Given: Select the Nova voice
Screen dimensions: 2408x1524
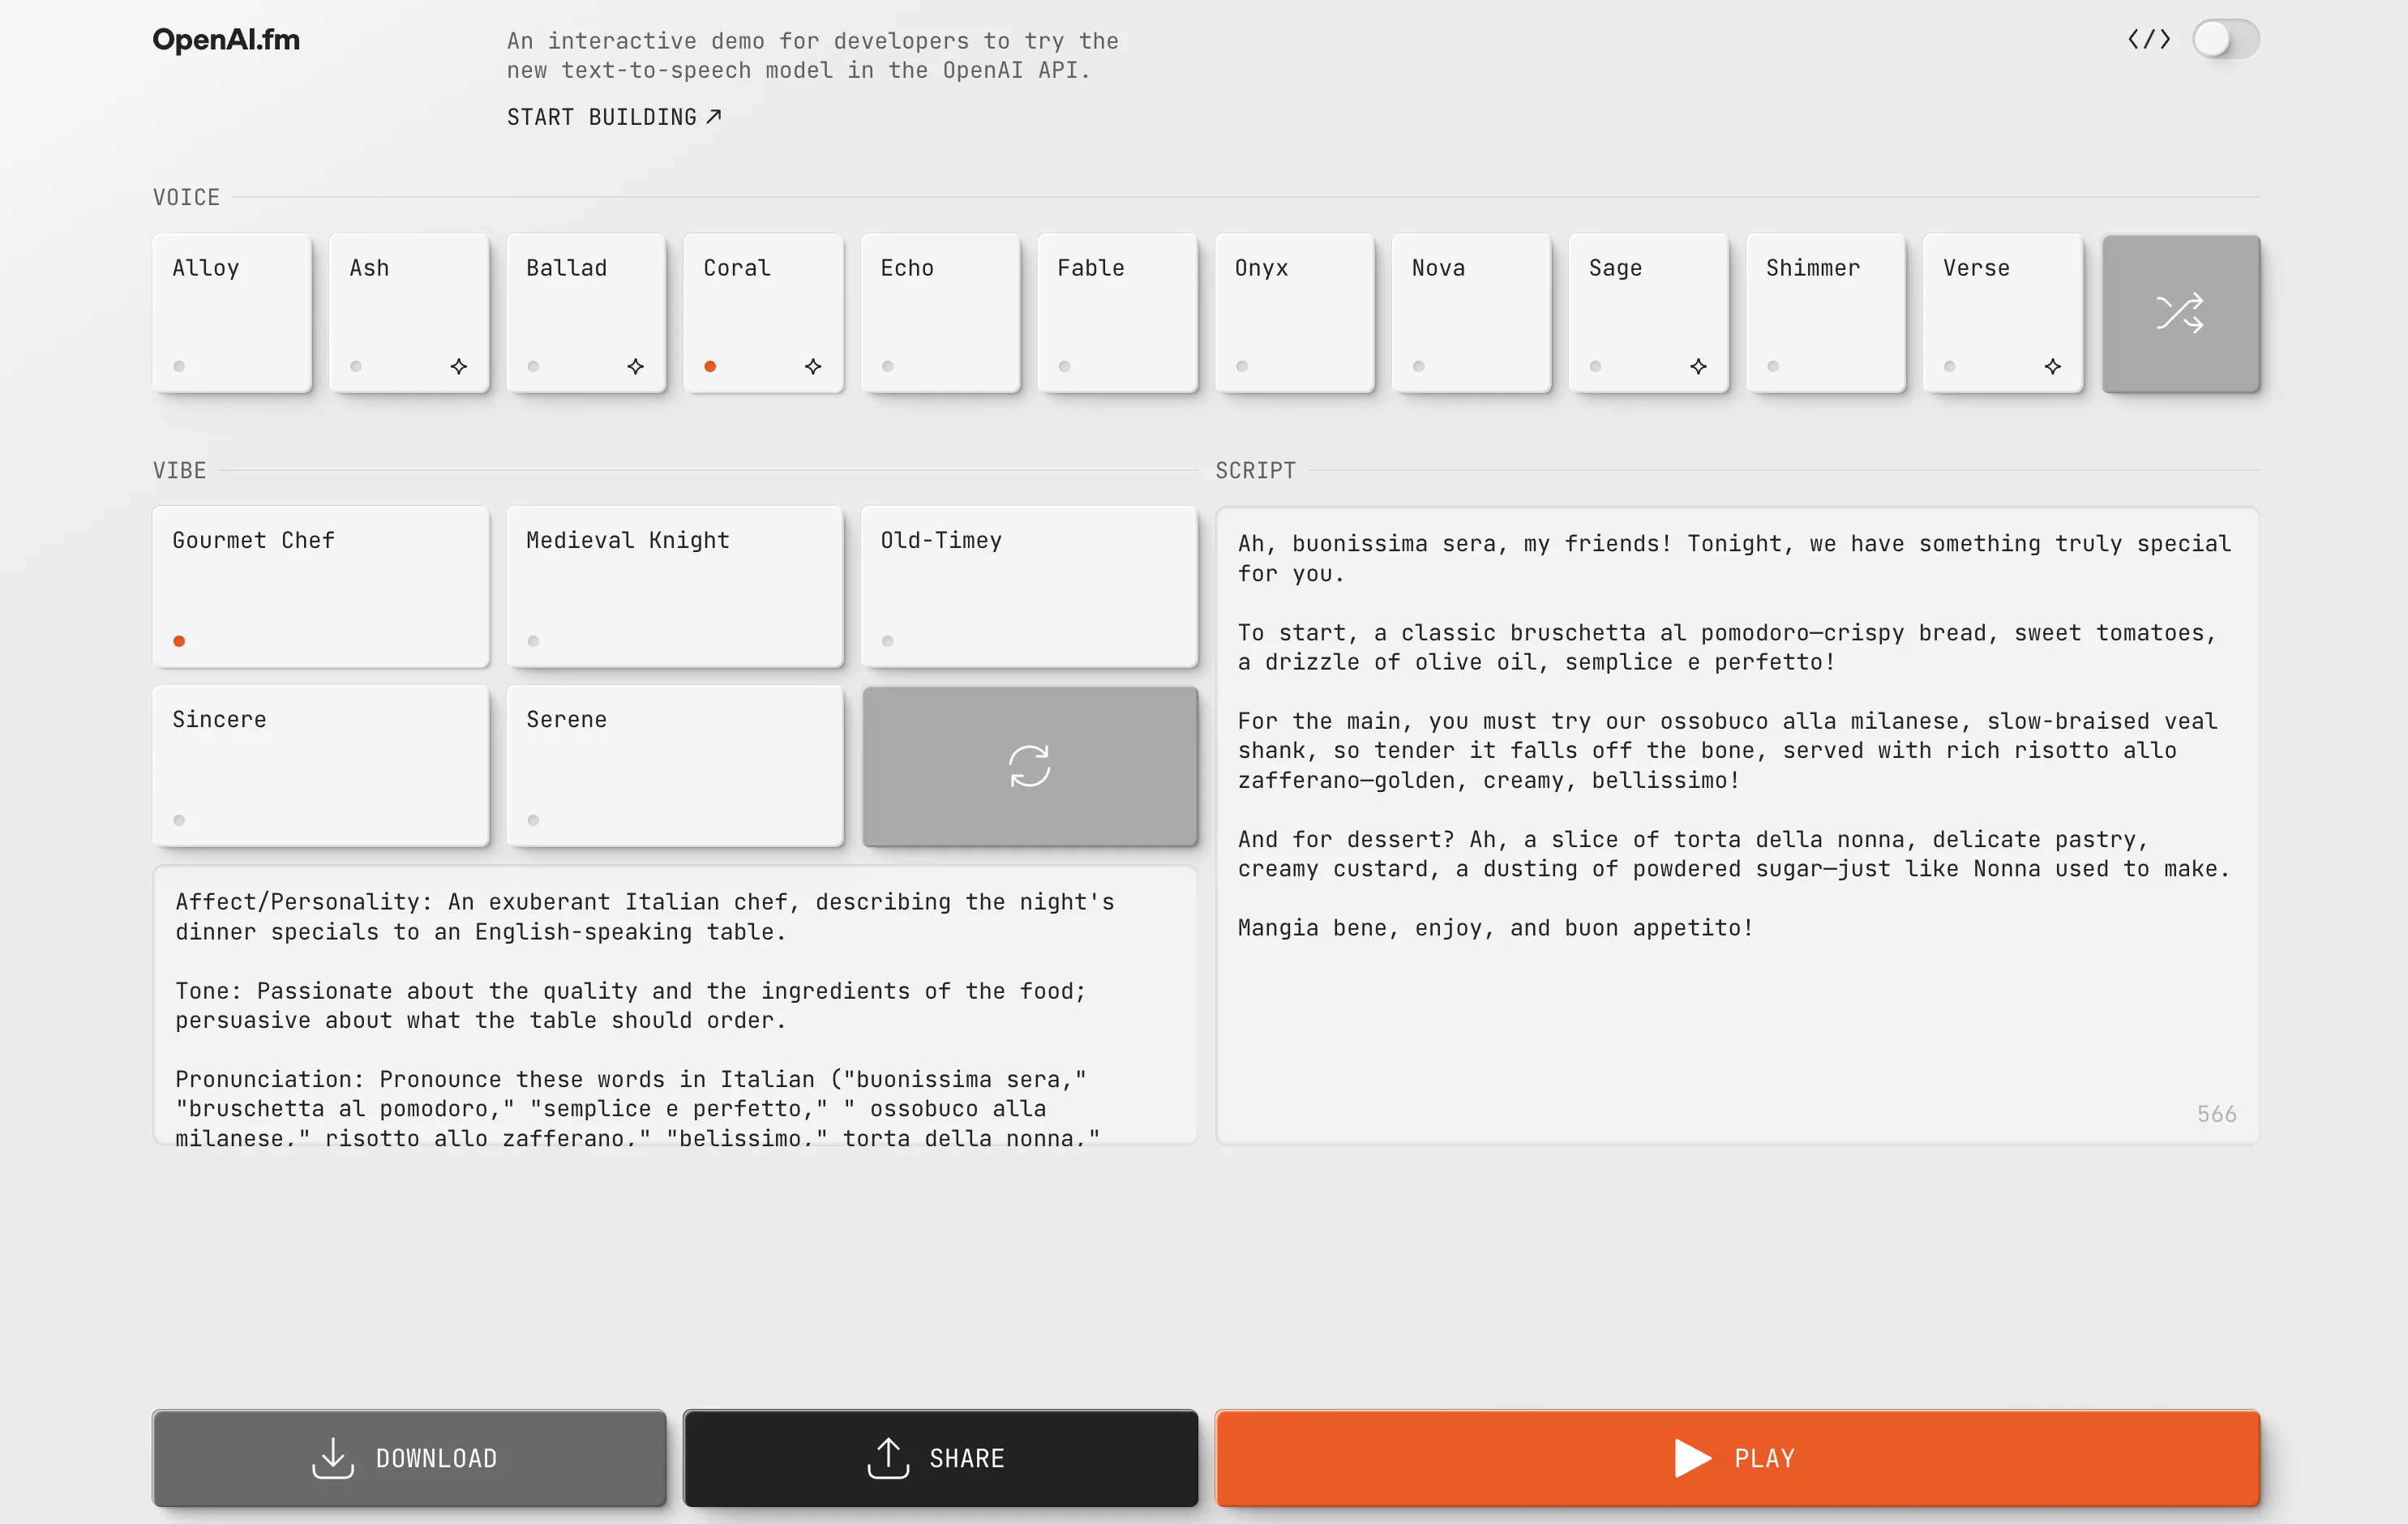Looking at the screenshot, I should coord(1471,313).
